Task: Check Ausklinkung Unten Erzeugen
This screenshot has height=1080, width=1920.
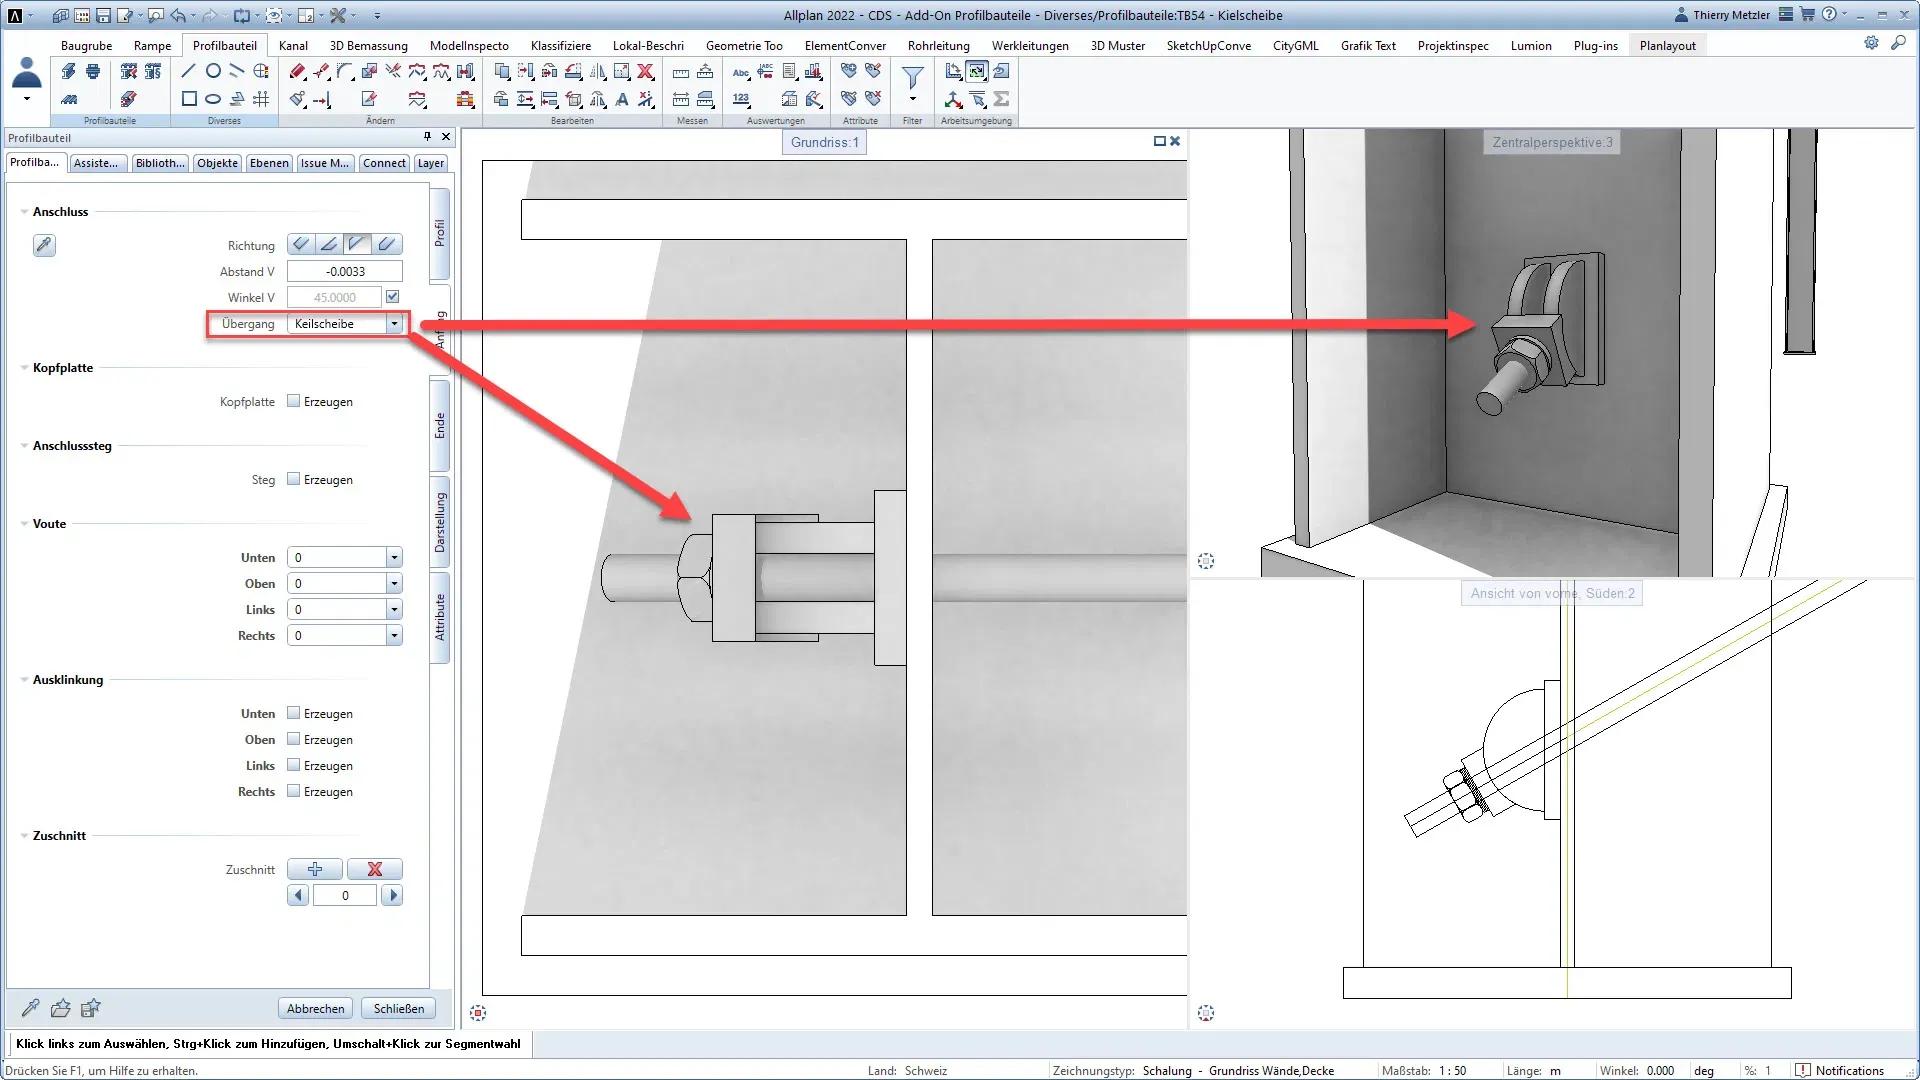Action: coord(294,713)
